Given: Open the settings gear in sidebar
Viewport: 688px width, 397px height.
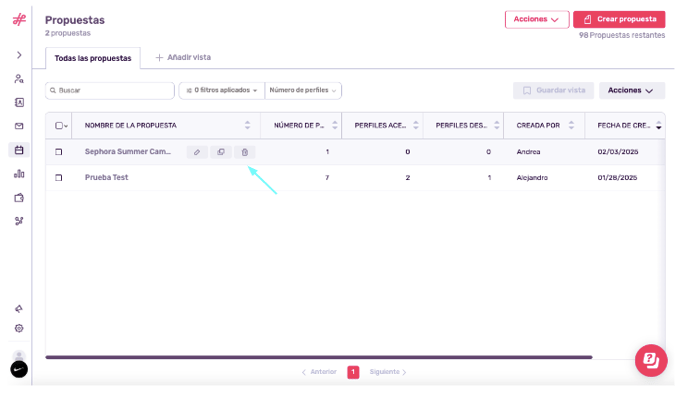Looking at the screenshot, I should [x=19, y=328].
